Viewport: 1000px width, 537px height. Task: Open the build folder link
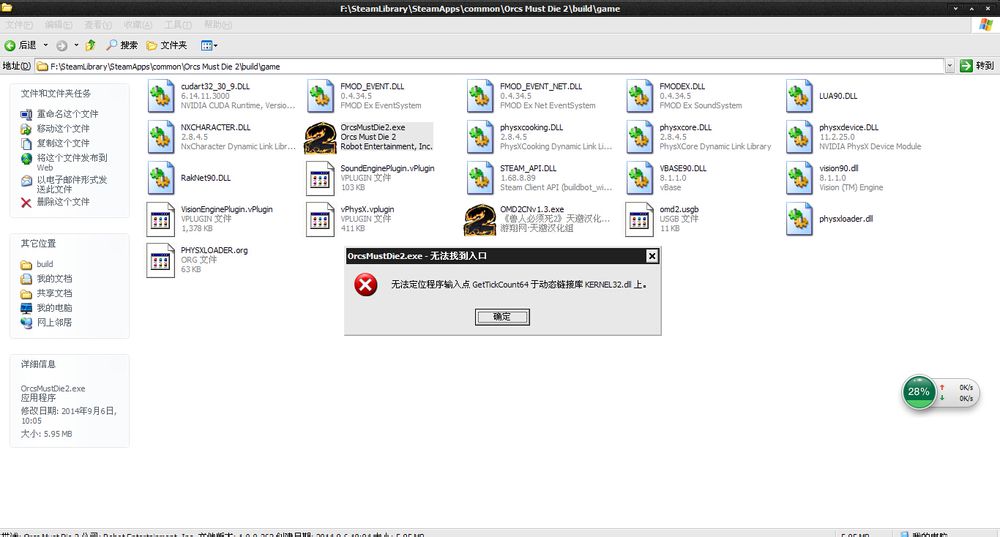tap(45, 264)
